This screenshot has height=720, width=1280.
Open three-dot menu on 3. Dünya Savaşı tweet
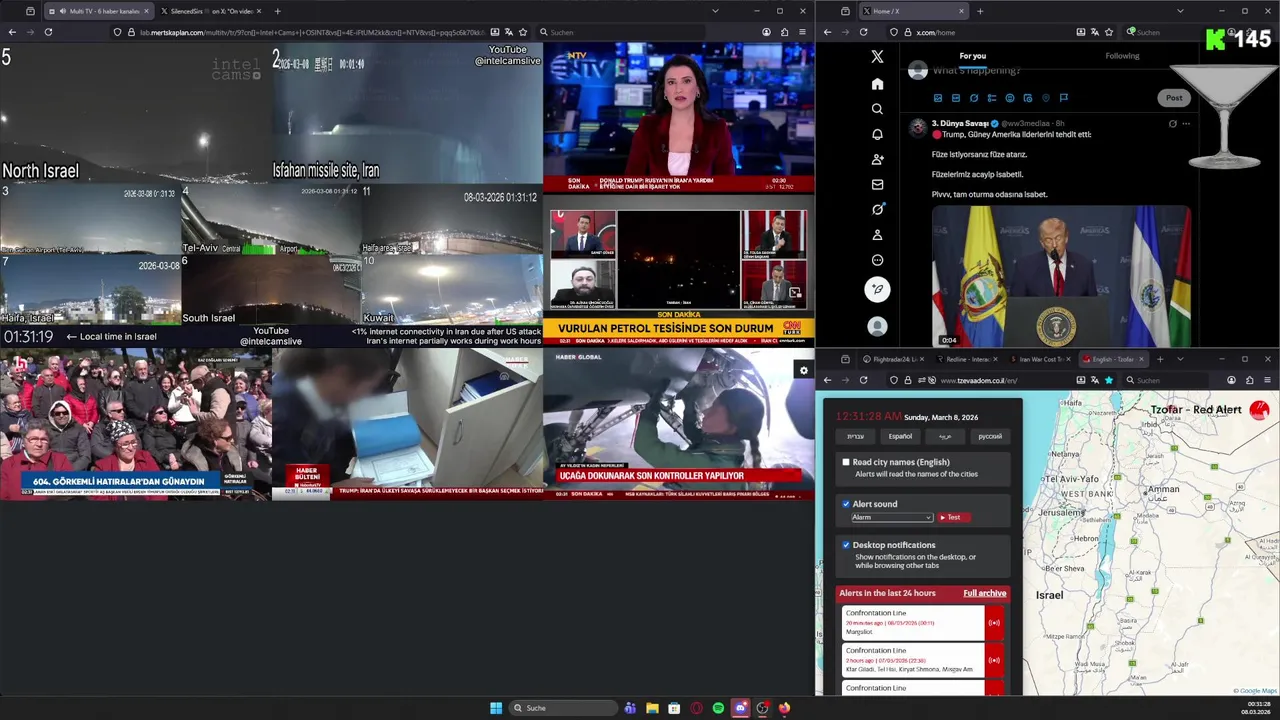tap(1186, 124)
